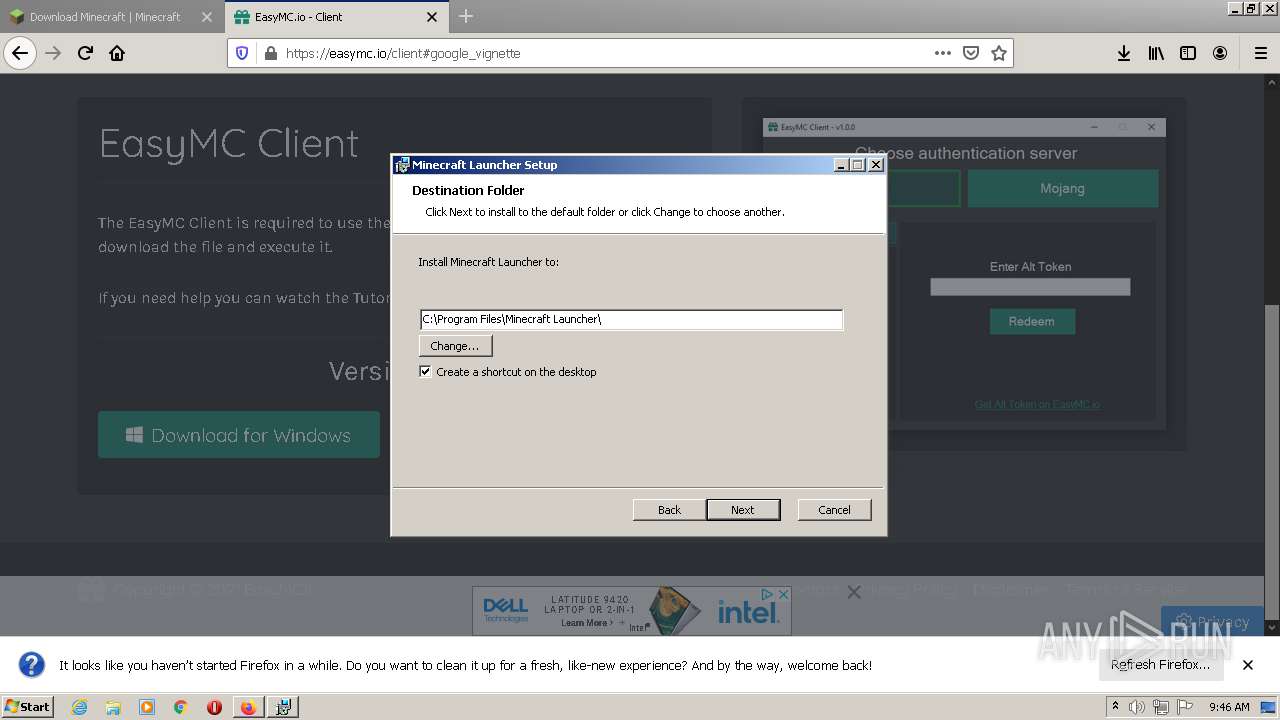The height and width of the screenshot is (720, 1280).
Task: Click Download for Windows button
Action: point(239,435)
